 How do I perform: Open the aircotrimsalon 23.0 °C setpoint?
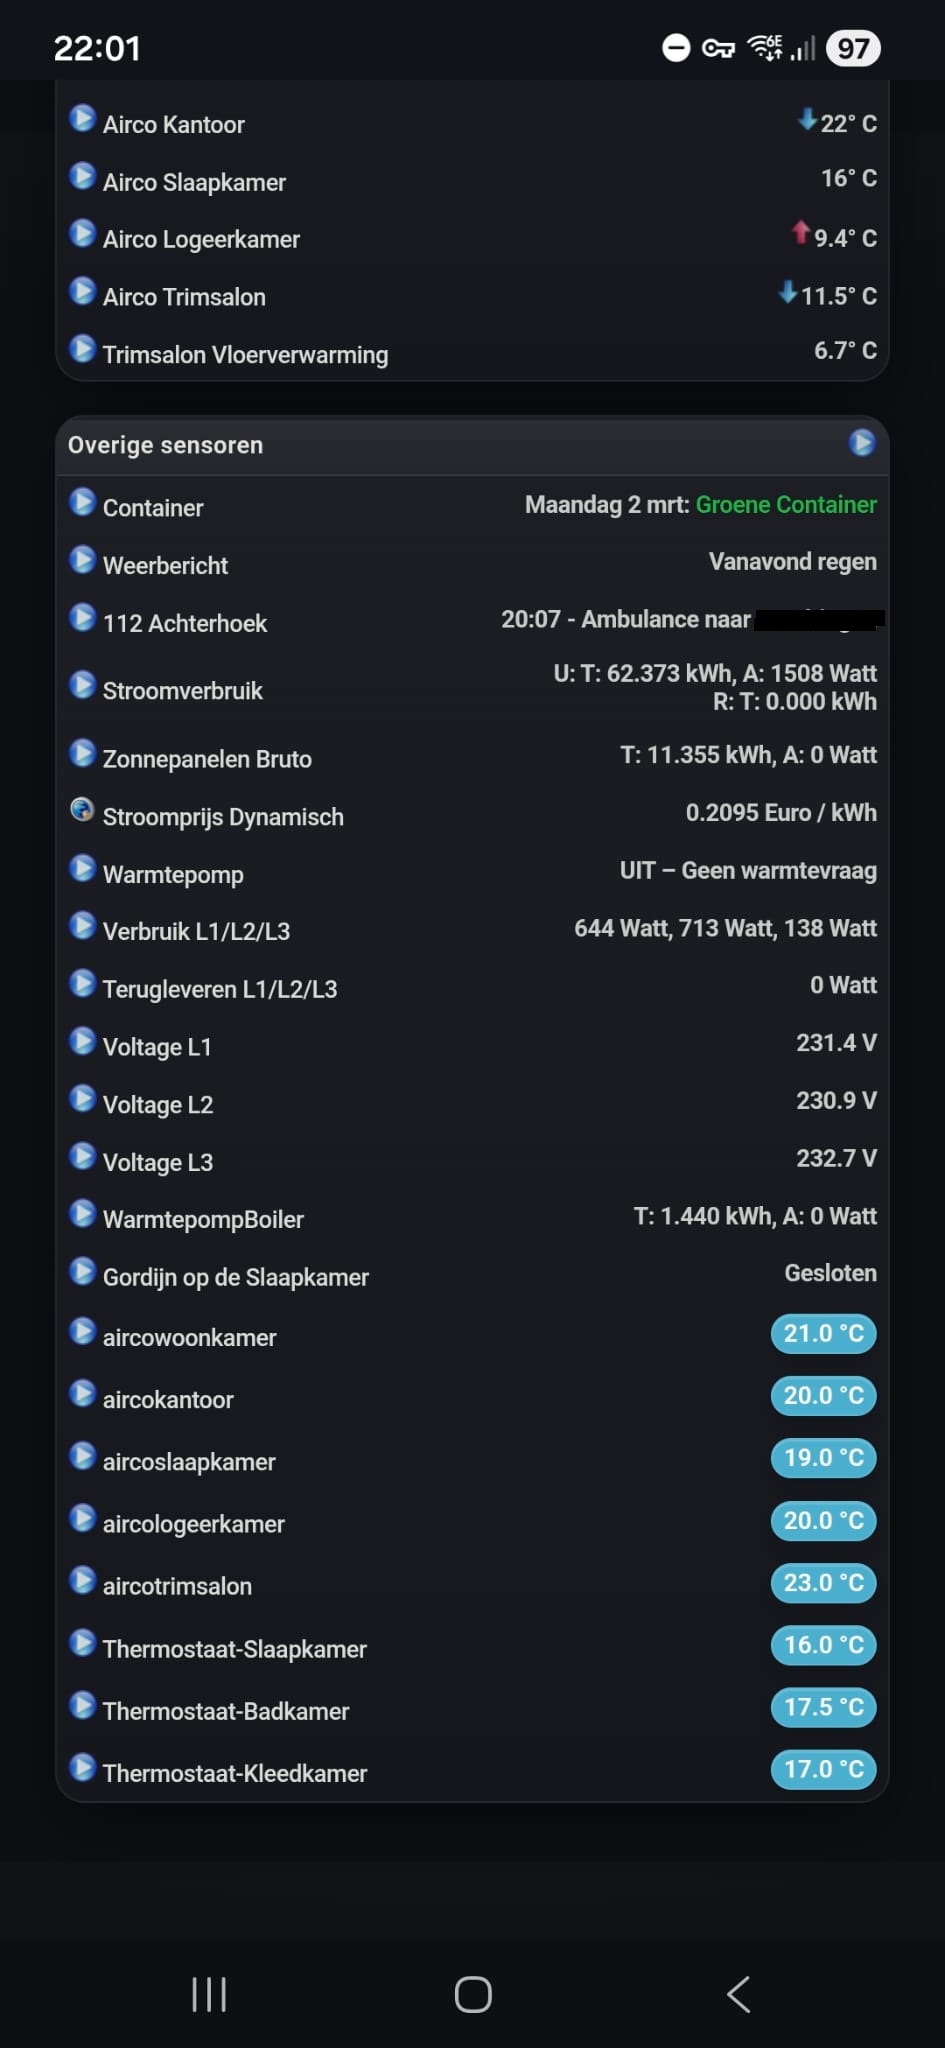click(x=823, y=1583)
